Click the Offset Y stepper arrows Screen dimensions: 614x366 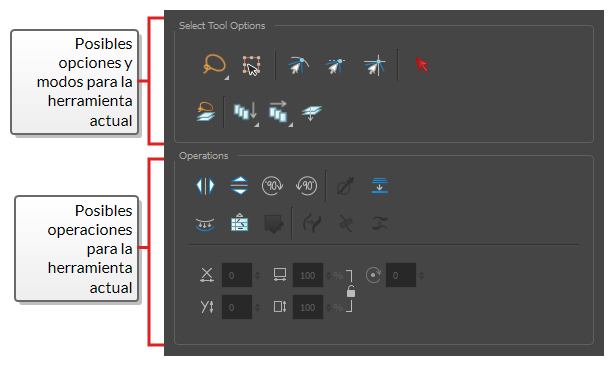click(257, 307)
